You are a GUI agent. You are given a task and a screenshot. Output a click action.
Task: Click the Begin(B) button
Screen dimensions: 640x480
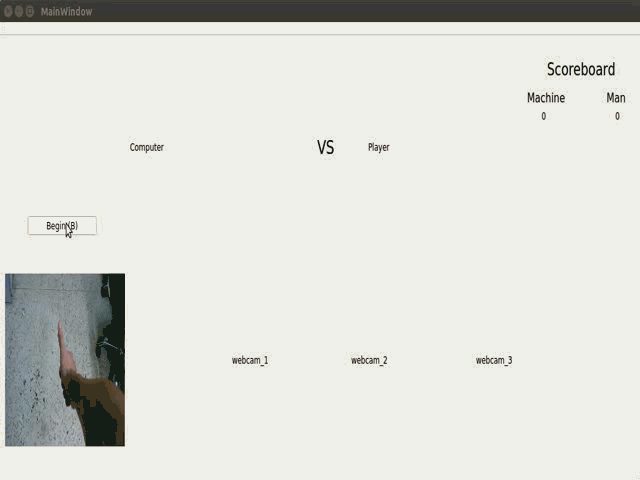point(62,226)
